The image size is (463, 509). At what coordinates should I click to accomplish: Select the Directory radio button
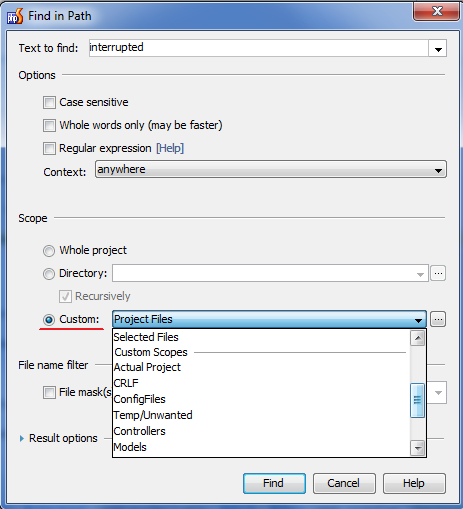pos(49,274)
